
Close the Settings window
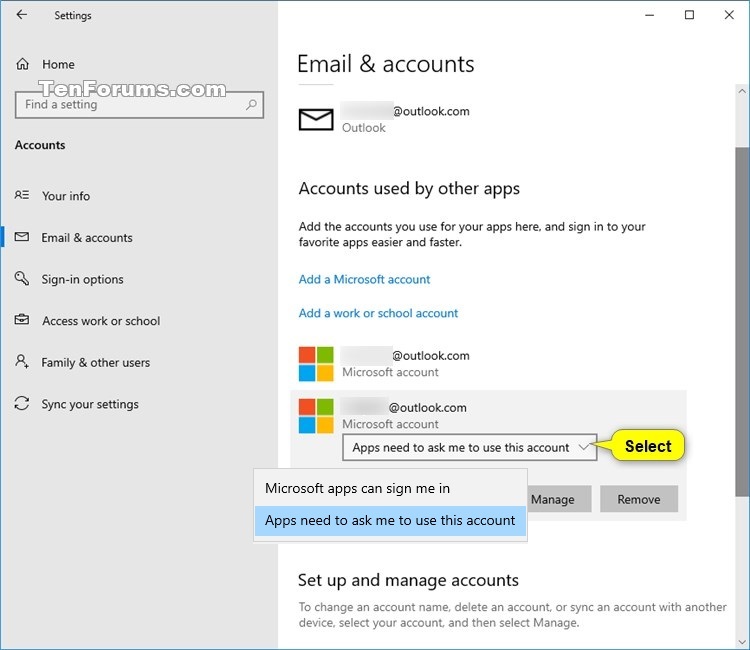tap(729, 15)
